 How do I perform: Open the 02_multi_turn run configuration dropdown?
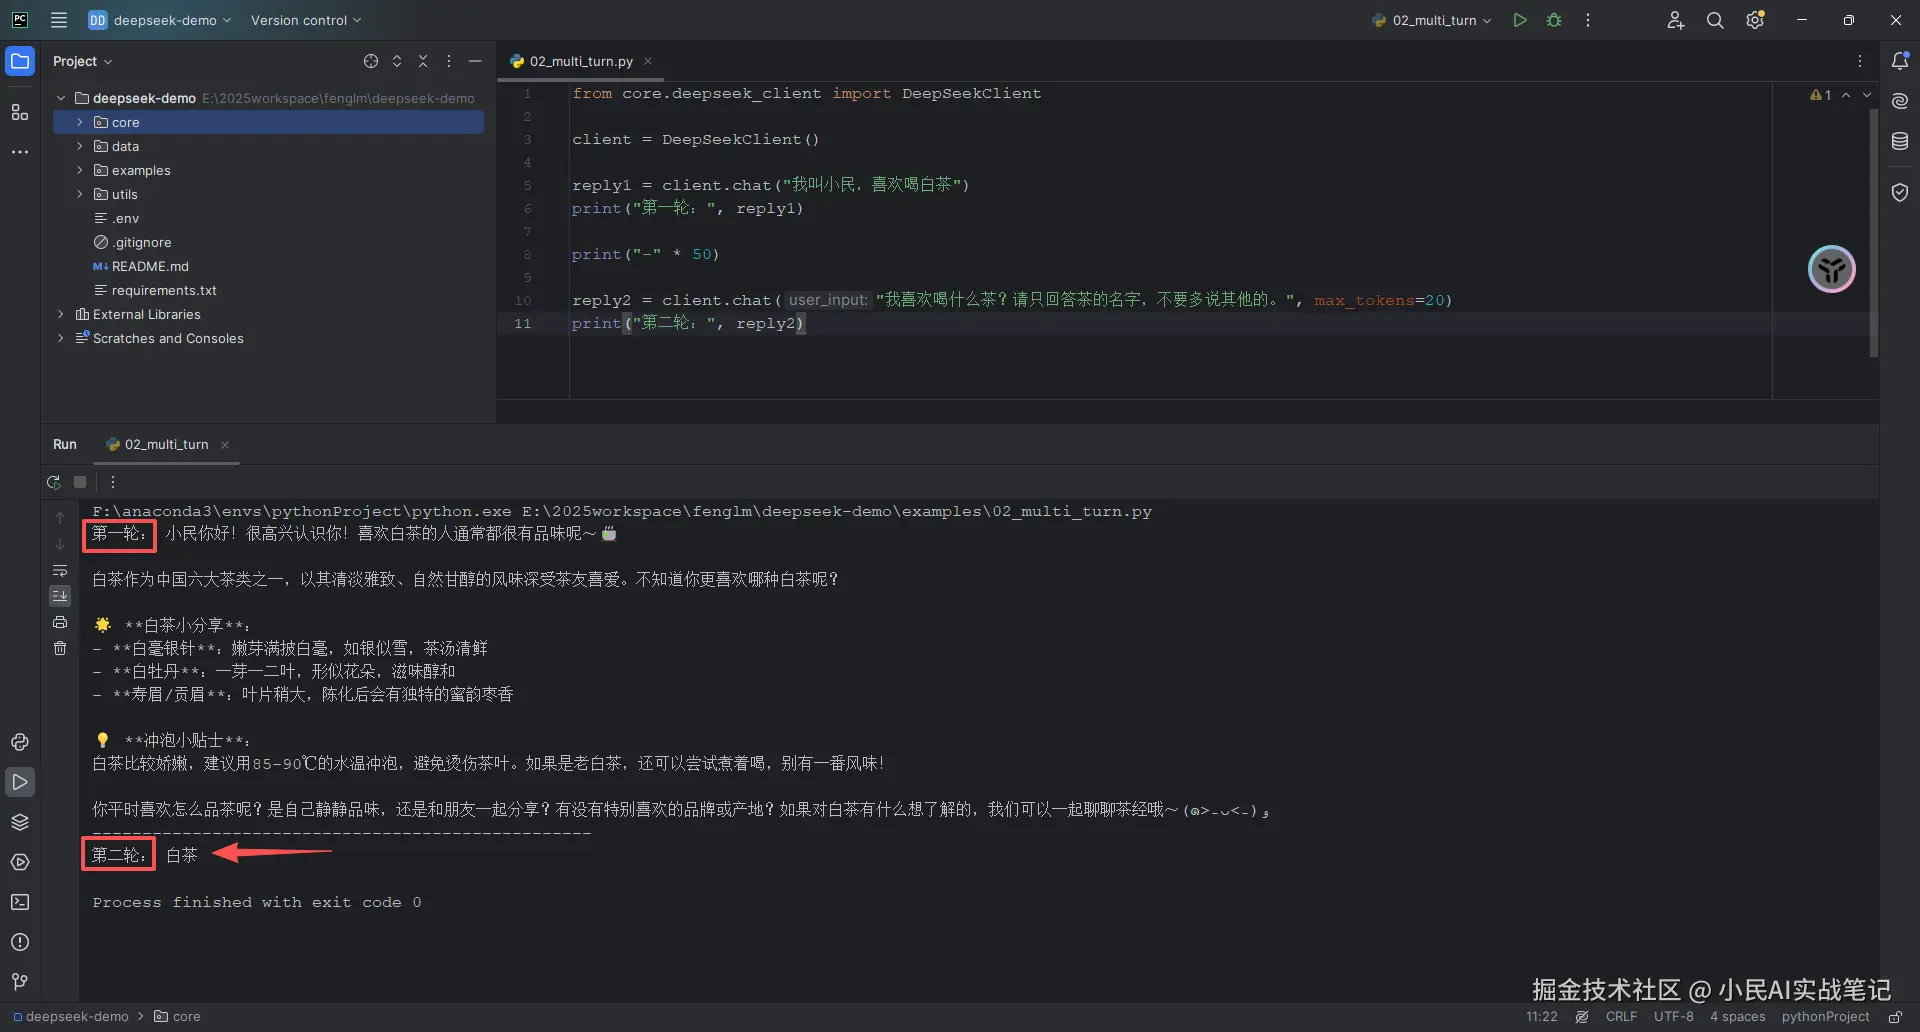(x=1432, y=20)
